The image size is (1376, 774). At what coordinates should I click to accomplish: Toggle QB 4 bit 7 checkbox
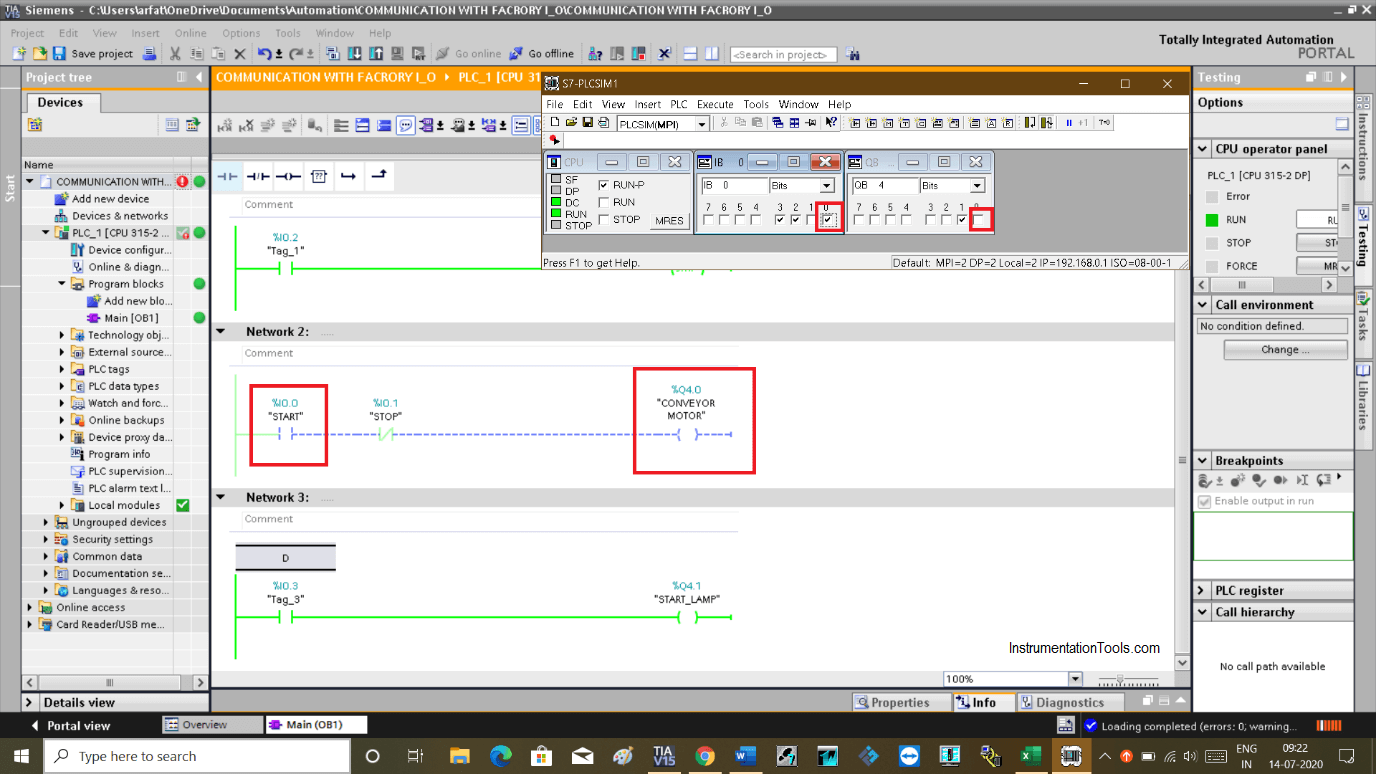pos(859,220)
